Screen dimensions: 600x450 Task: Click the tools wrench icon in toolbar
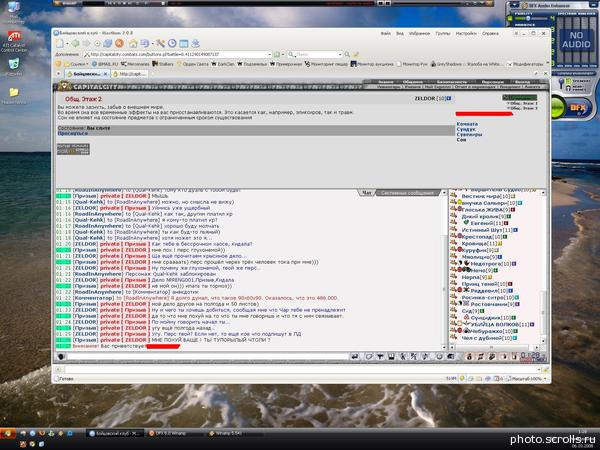[160, 43]
